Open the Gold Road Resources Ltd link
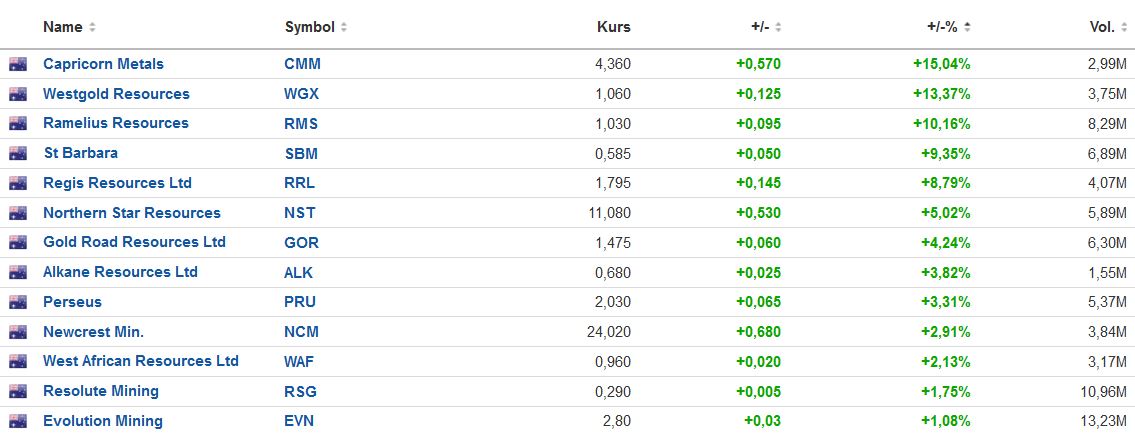This screenshot has width=1135, height=442. click(x=134, y=242)
